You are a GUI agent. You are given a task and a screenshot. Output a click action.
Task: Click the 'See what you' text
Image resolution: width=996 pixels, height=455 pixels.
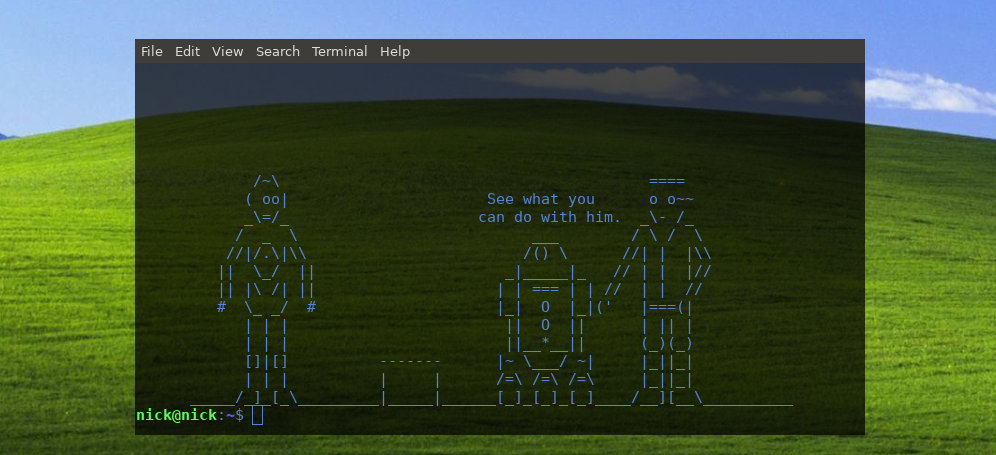pyautogui.click(x=541, y=200)
